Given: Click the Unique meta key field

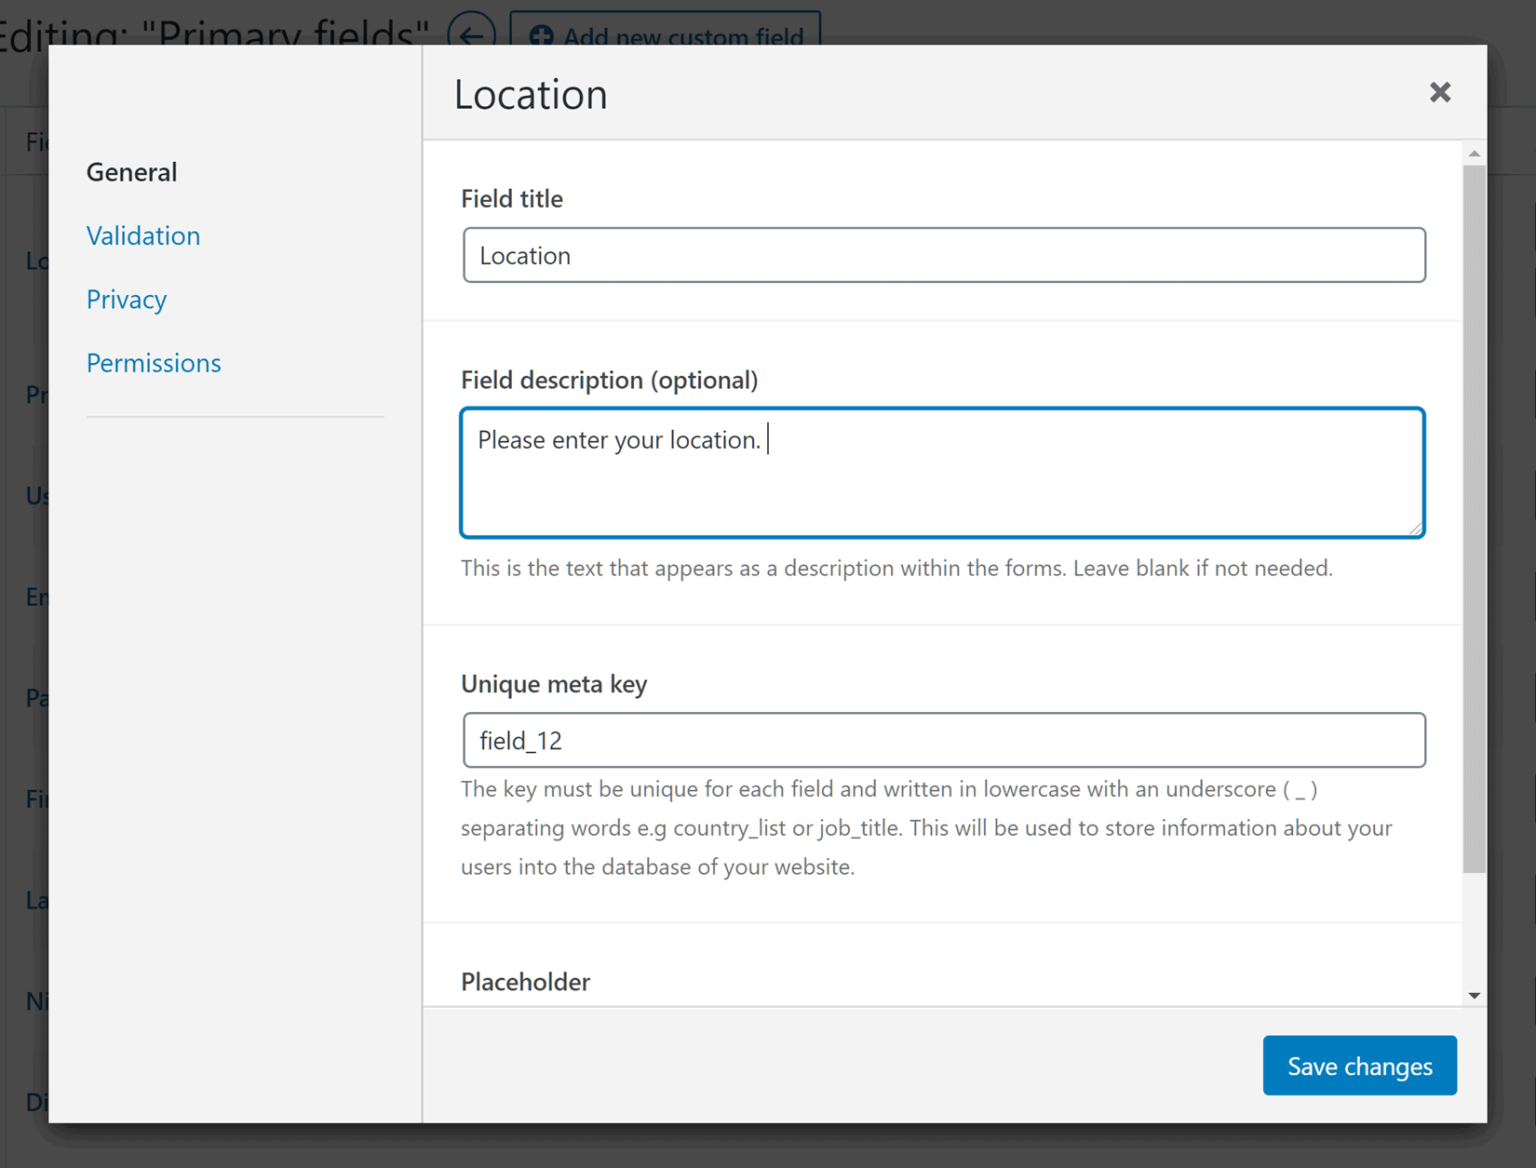Looking at the screenshot, I should click(943, 741).
